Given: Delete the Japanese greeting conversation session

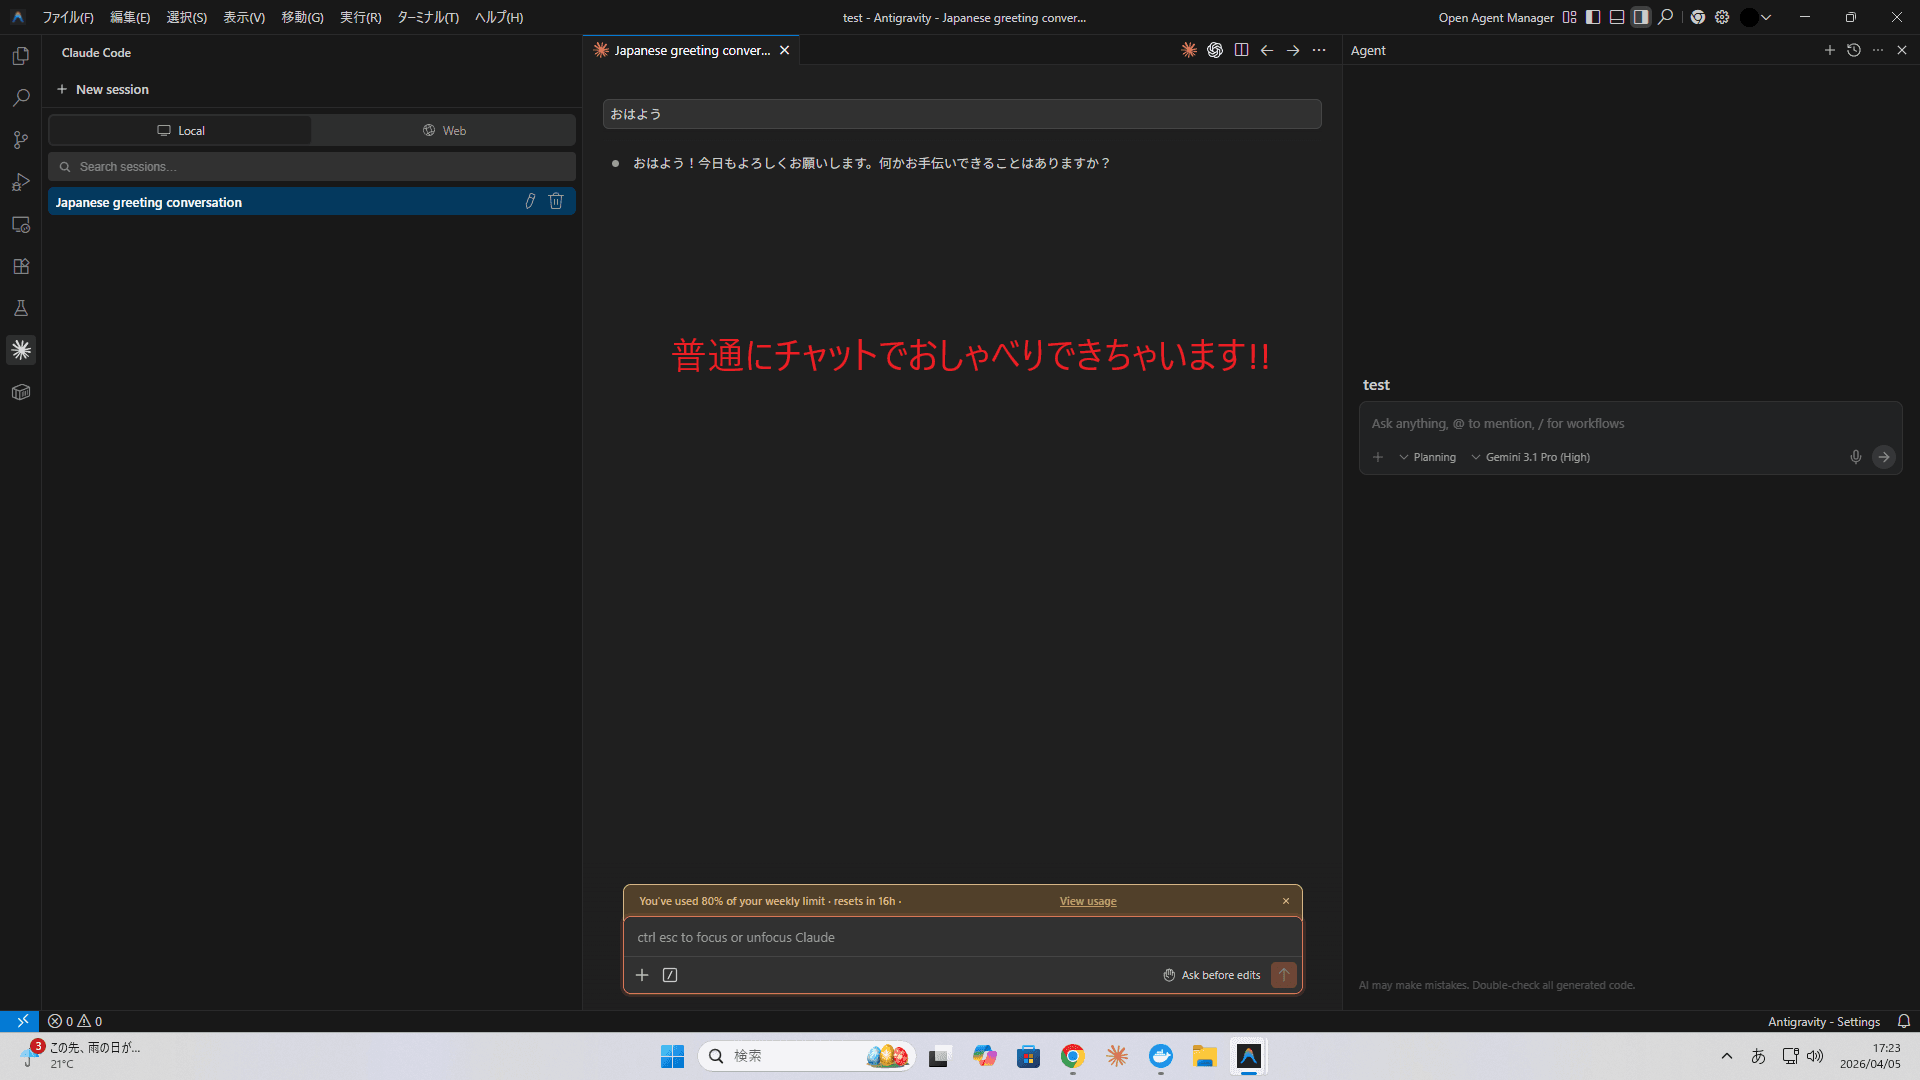Looking at the screenshot, I should 556,201.
